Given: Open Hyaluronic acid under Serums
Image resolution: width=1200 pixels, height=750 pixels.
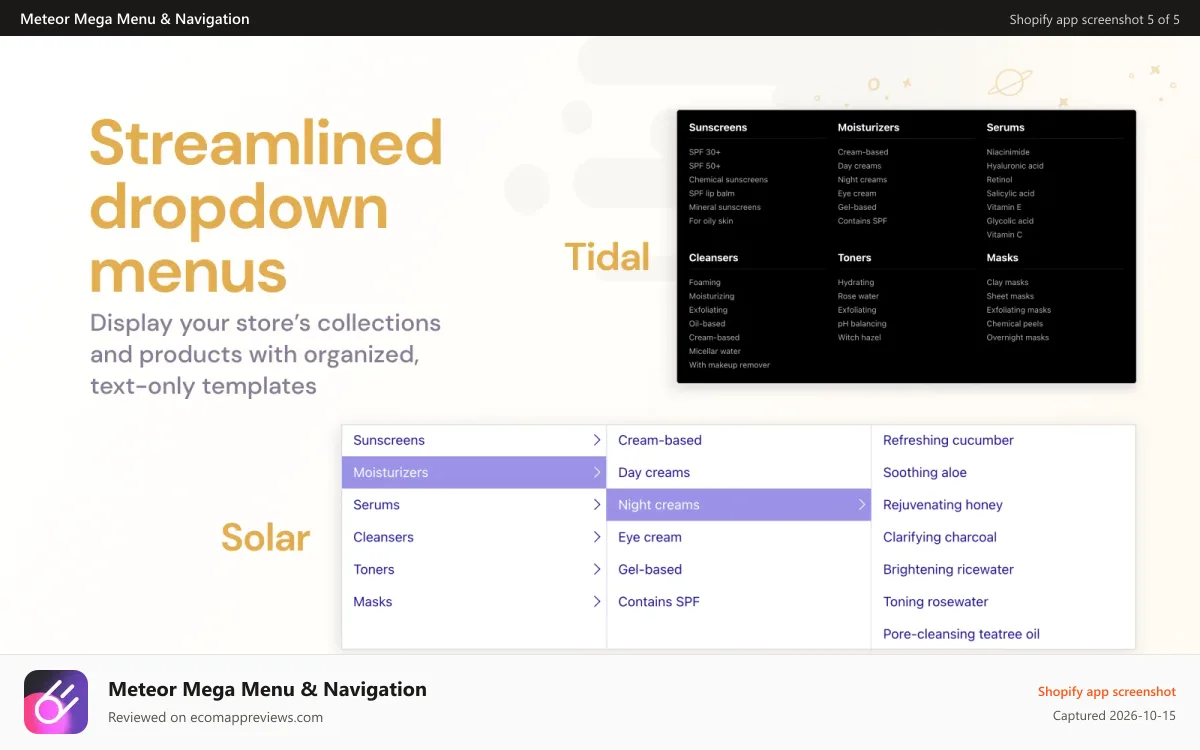Looking at the screenshot, I should pos(1015,166).
